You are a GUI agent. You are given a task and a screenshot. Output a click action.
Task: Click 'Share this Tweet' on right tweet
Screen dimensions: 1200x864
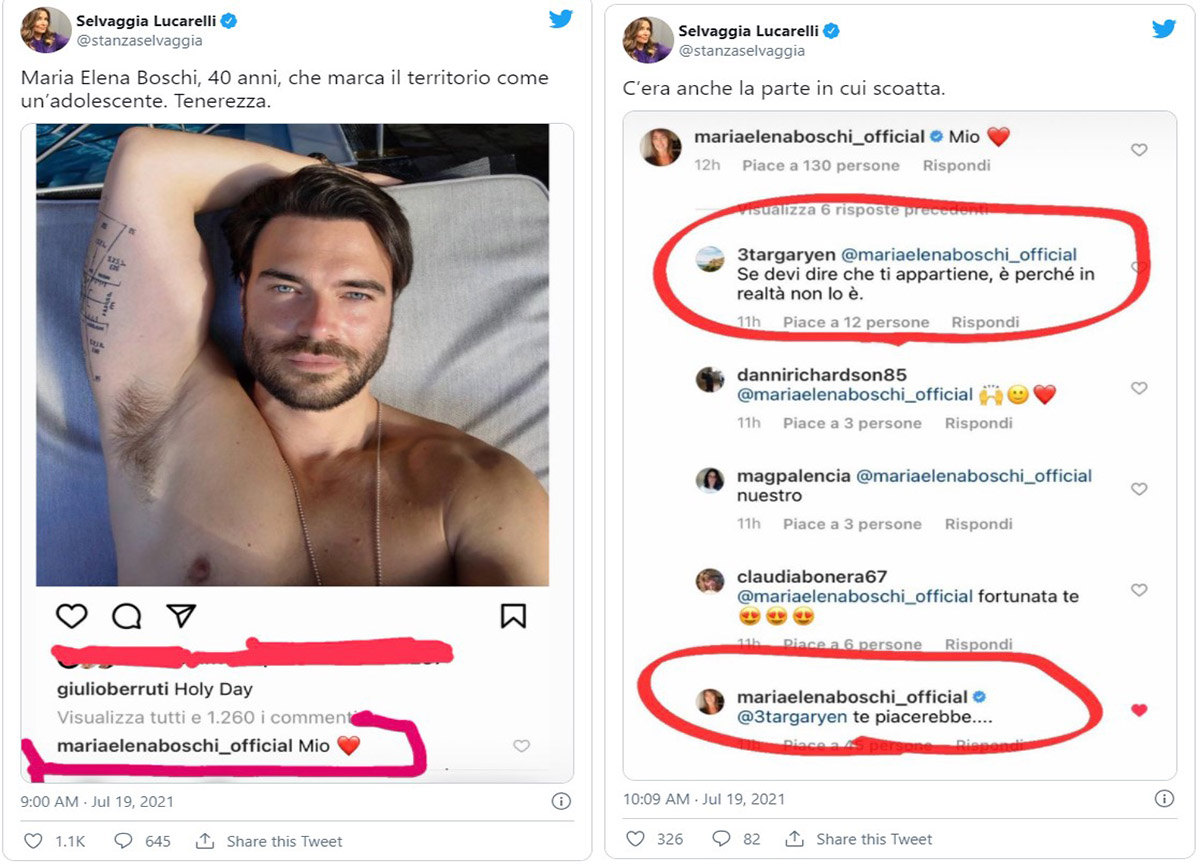tap(873, 839)
